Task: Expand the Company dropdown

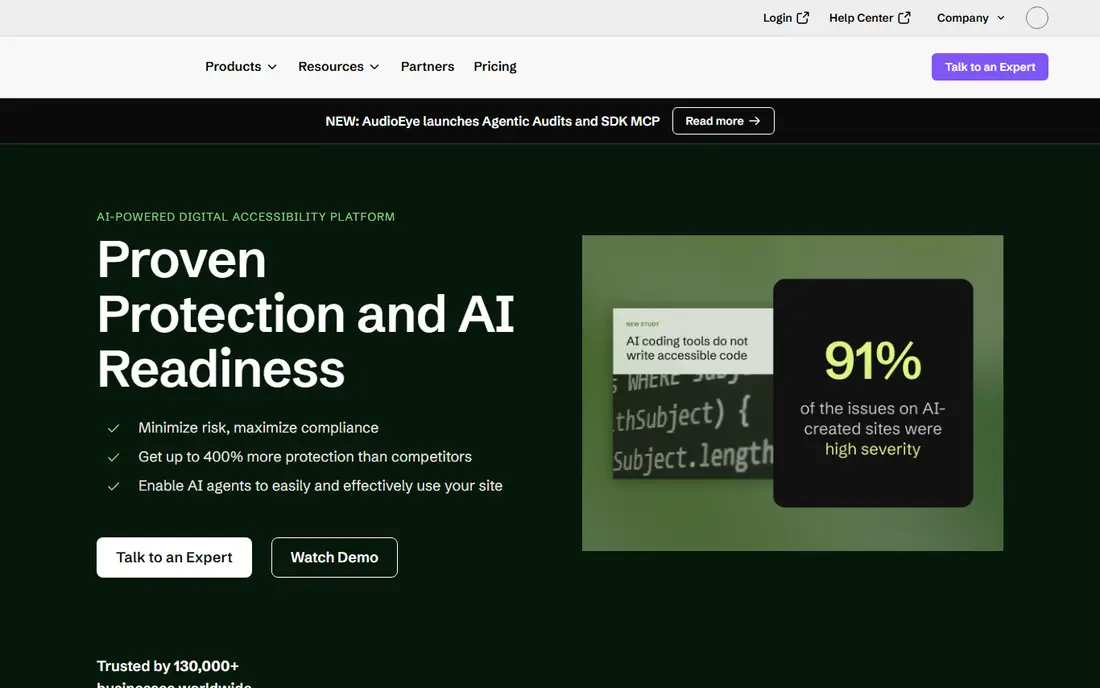Action: coord(971,18)
